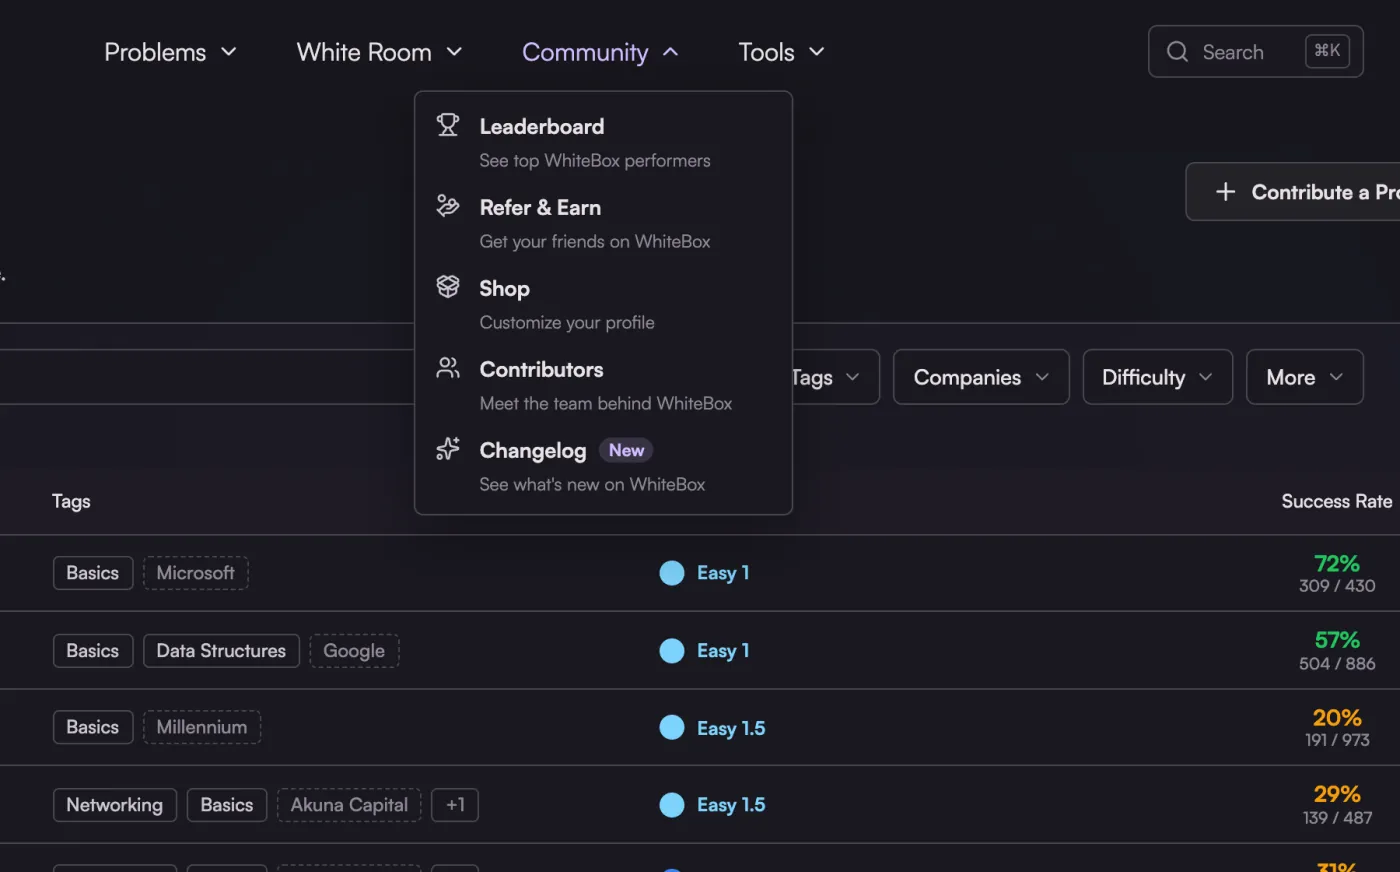This screenshot has width=1400, height=872.
Task: Open the Tools nav dropdown
Action: click(781, 52)
